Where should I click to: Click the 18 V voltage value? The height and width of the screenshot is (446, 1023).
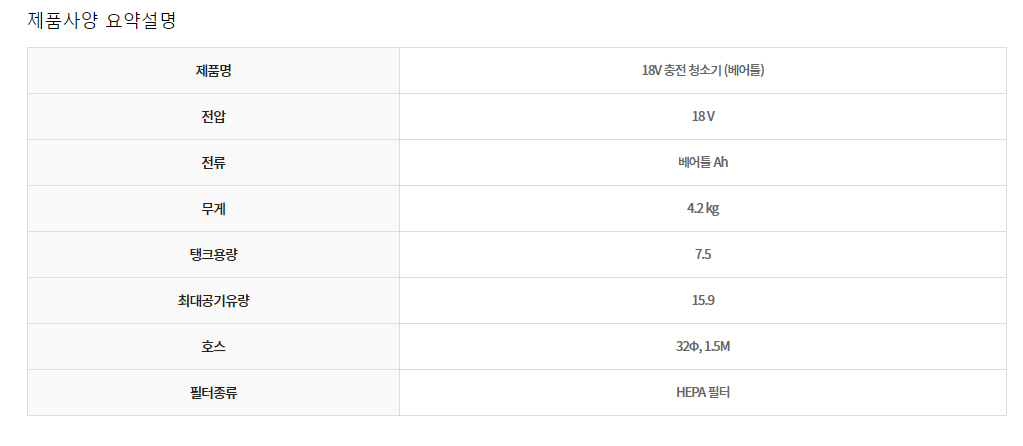coord(703,117)
